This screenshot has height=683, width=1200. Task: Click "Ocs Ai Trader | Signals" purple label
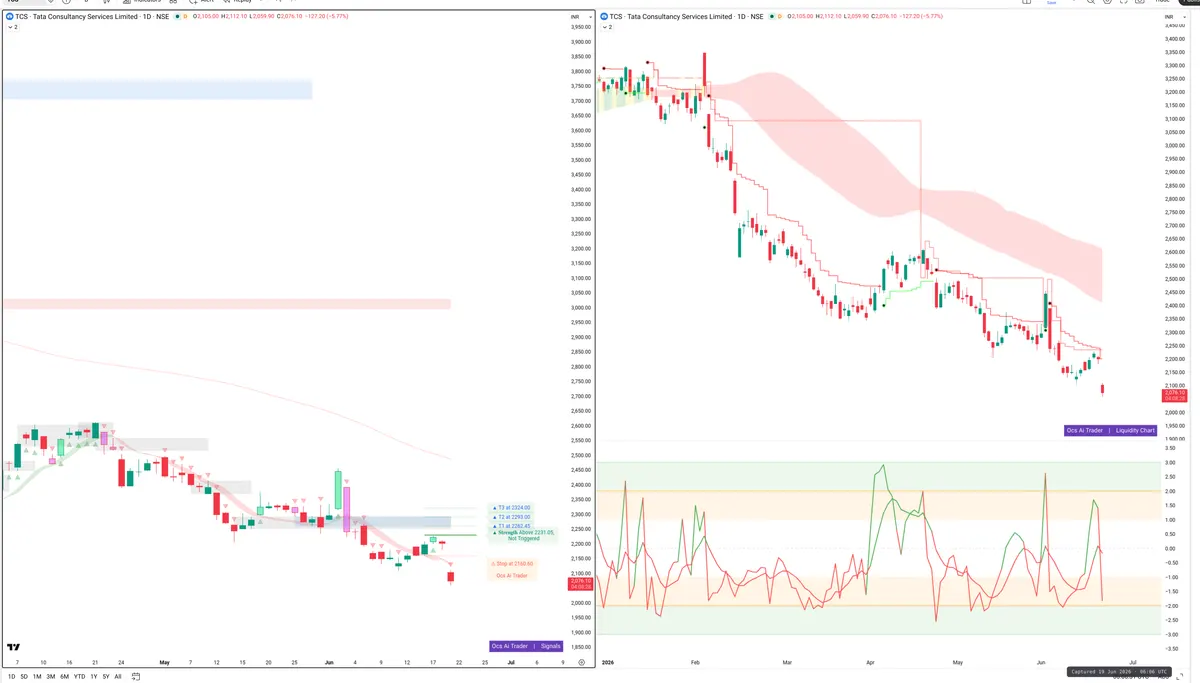coord(526,646)
